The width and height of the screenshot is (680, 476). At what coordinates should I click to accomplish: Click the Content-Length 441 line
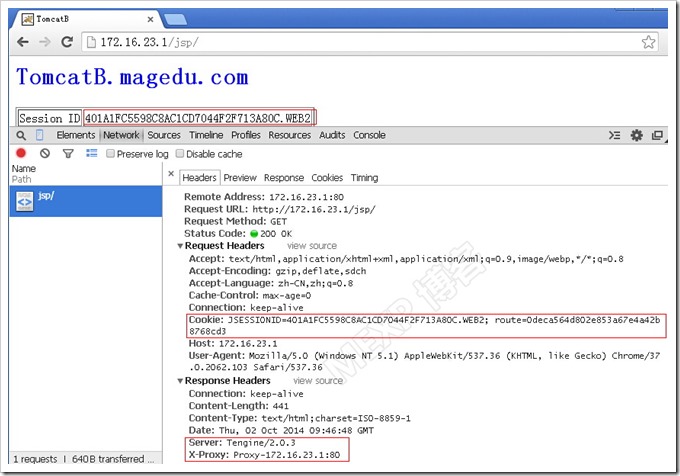click(239, 406)
